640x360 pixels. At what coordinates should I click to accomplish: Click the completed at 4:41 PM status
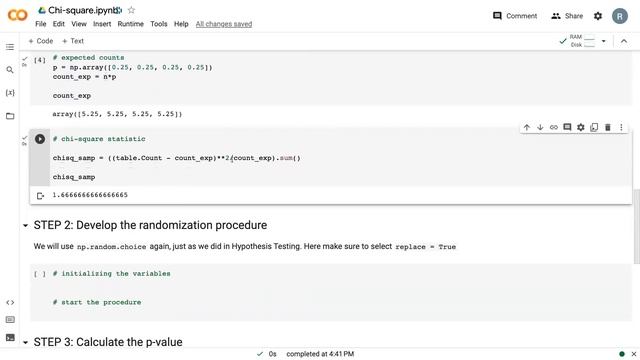click(x=320, y=354)
